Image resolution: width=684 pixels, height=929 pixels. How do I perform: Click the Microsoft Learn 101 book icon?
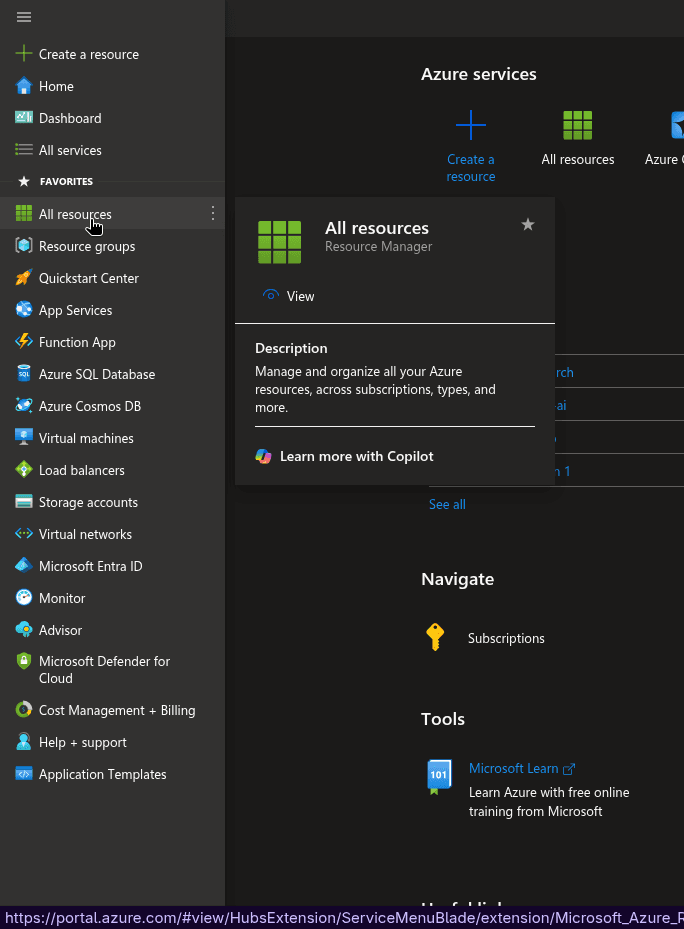[x=439, y=777]
